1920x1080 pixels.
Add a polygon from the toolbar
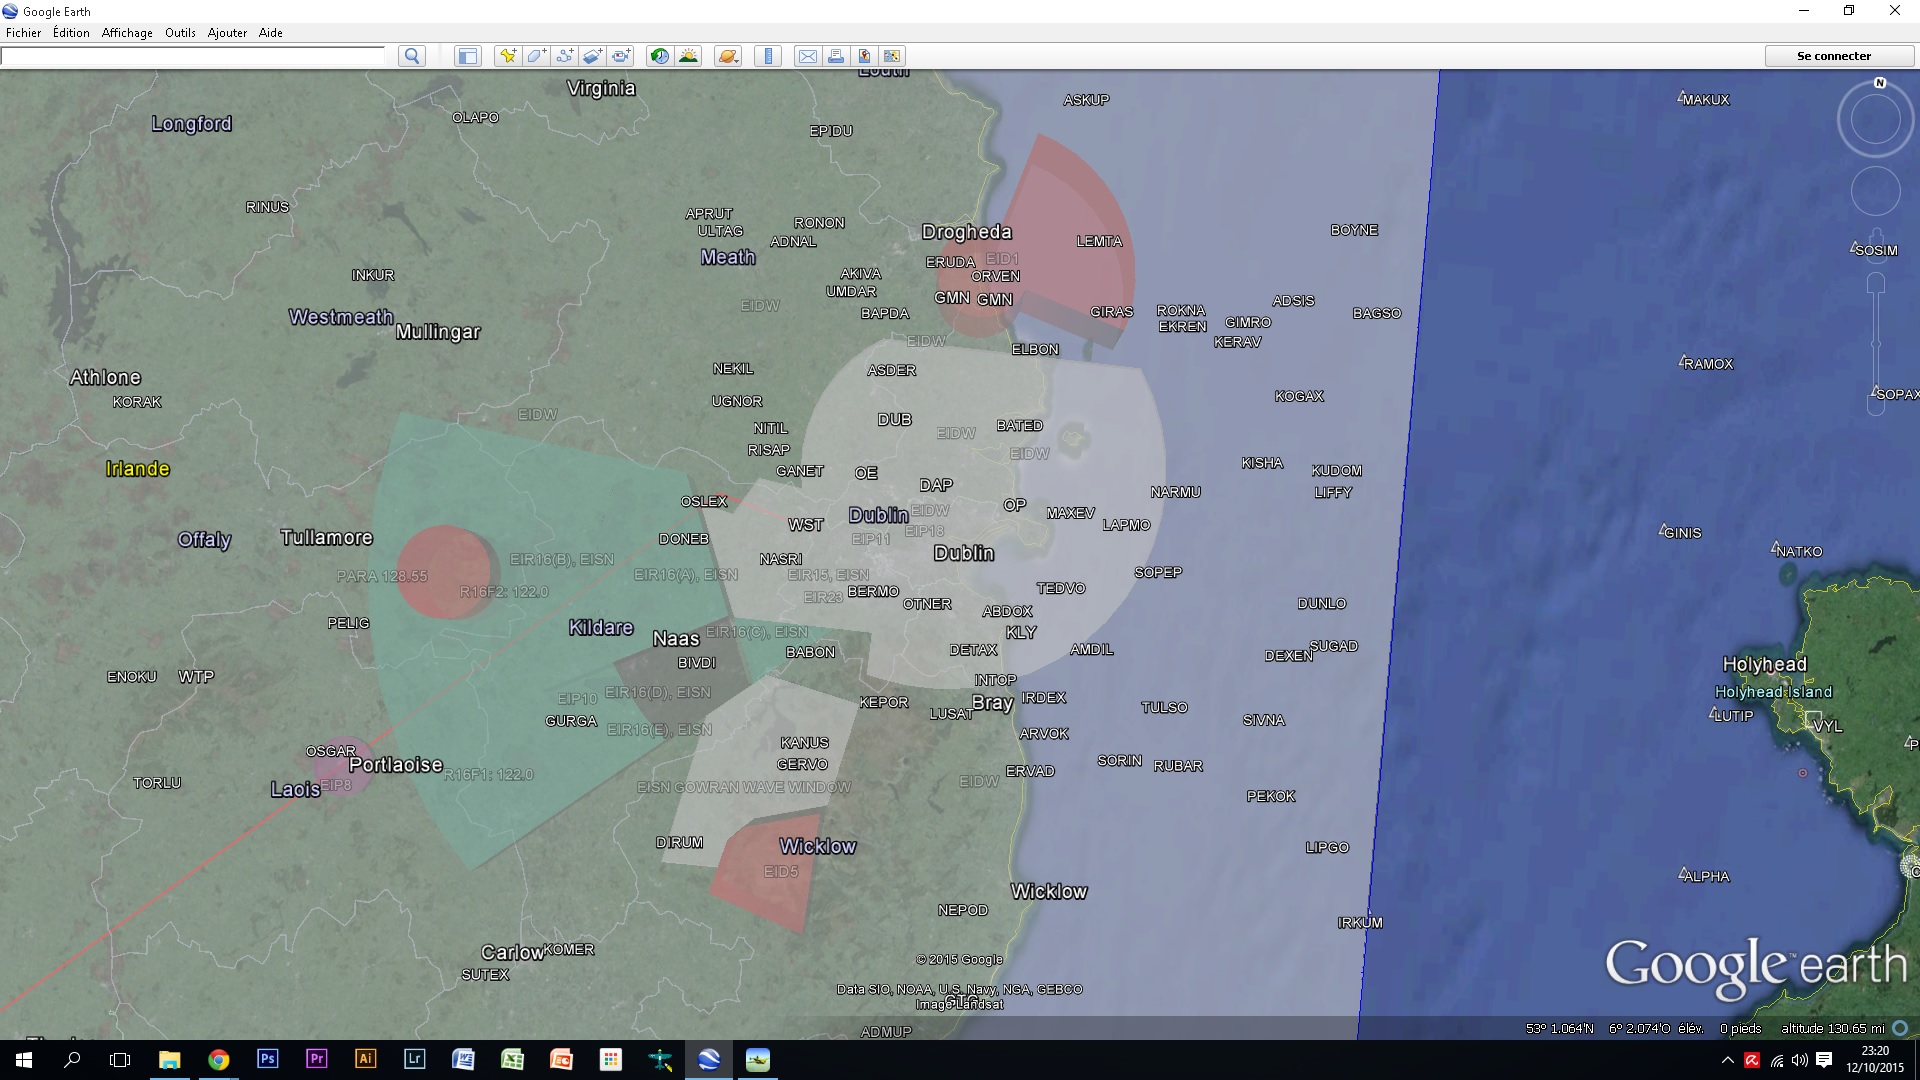point(536,56)
